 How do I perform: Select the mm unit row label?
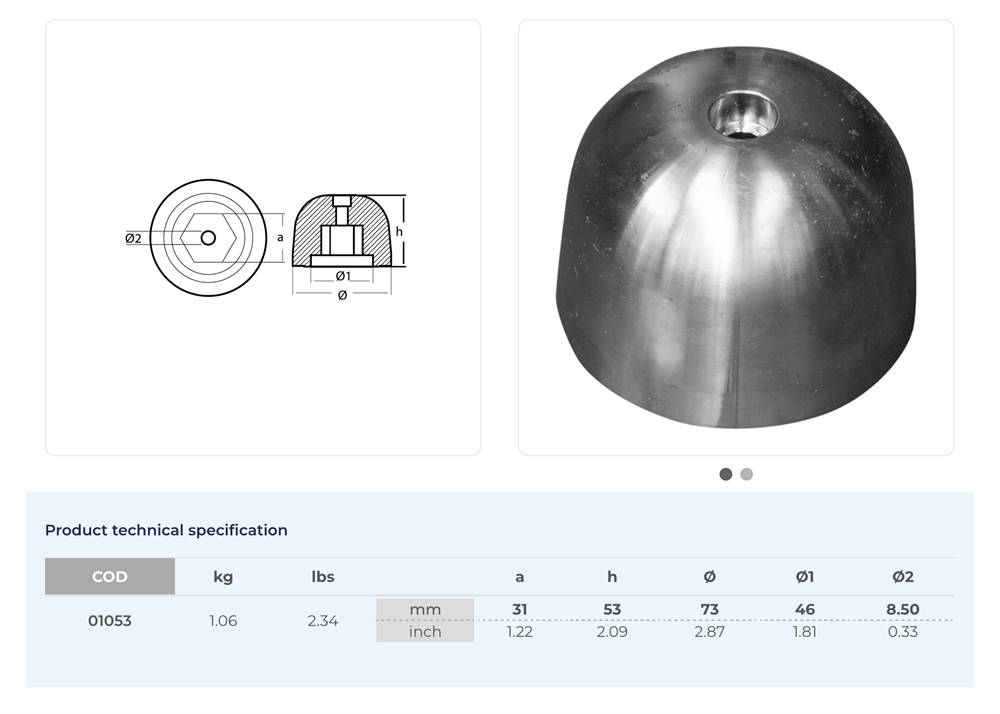425,609
